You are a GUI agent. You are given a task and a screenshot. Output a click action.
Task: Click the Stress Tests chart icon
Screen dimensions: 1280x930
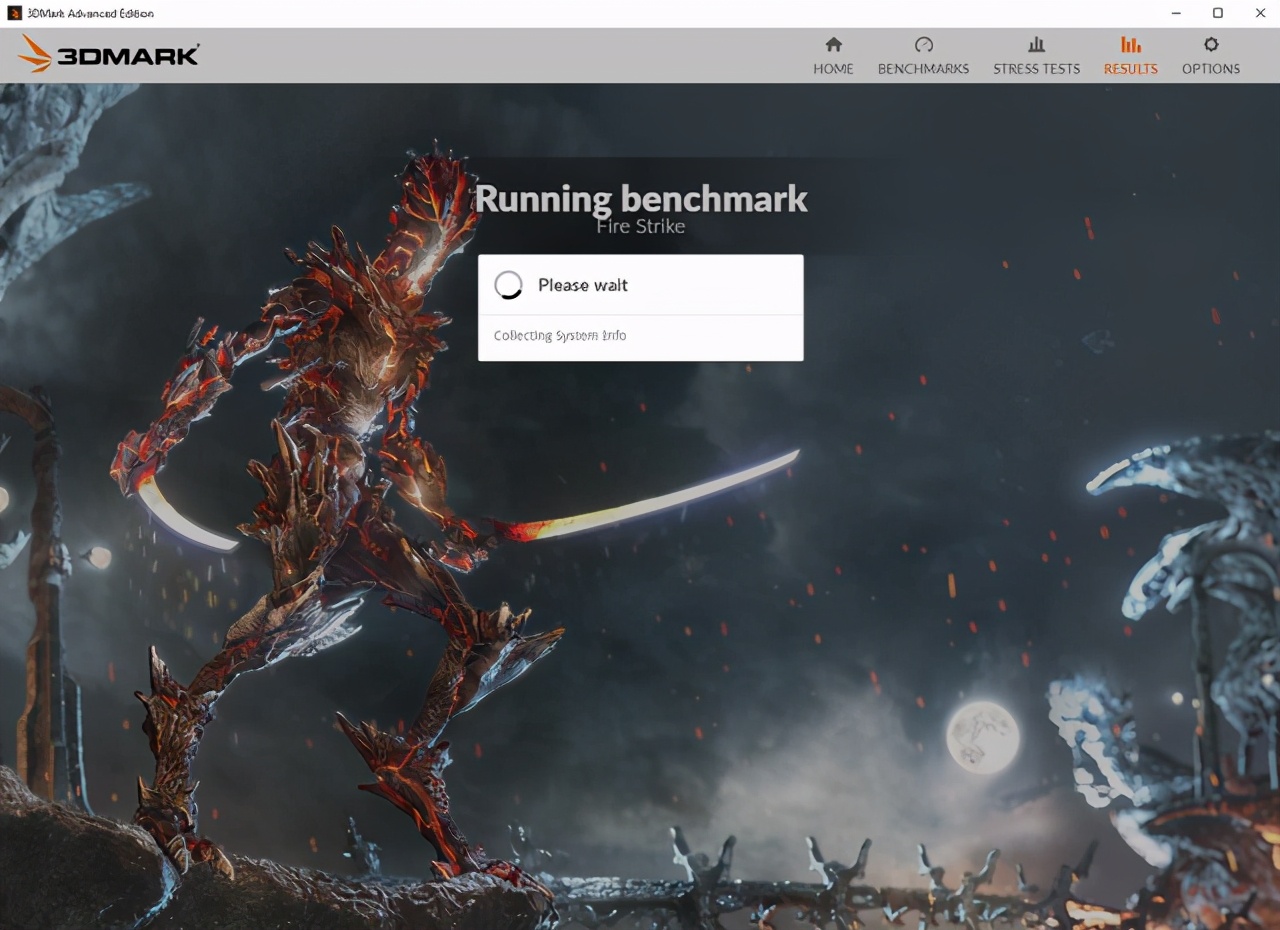pos(1036,45)
